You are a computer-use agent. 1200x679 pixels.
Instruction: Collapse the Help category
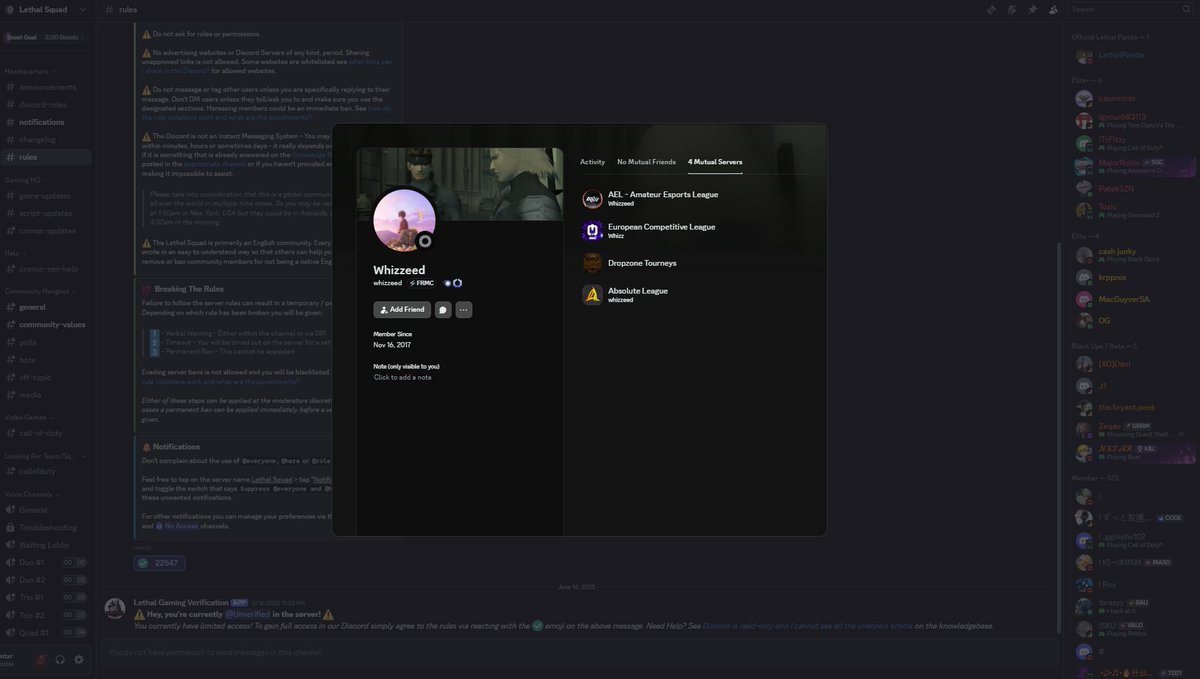tap(13, 253)
